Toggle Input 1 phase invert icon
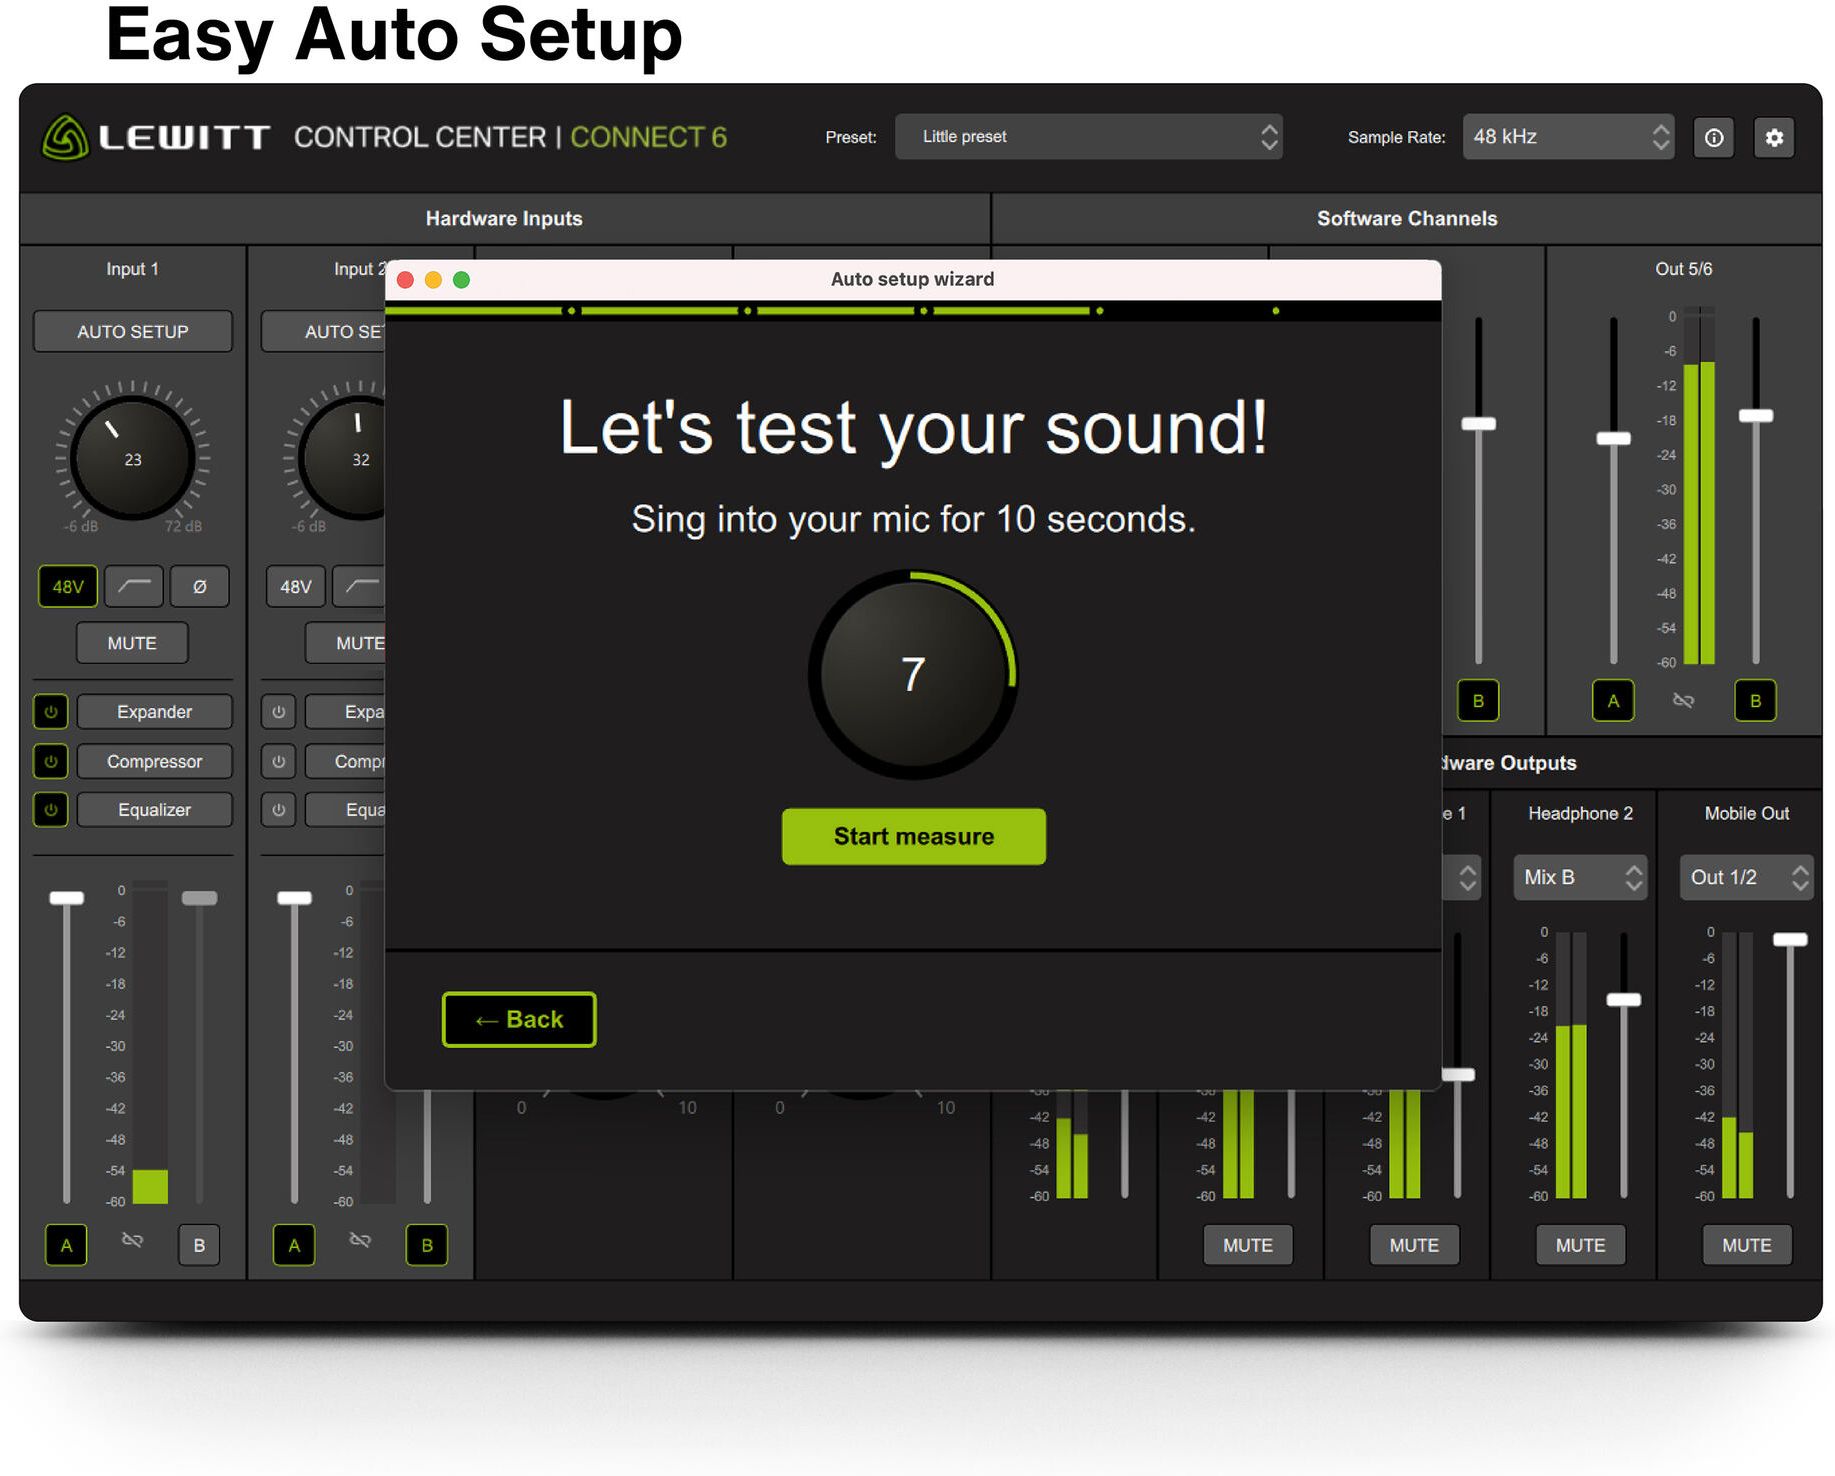 [199, 587]
